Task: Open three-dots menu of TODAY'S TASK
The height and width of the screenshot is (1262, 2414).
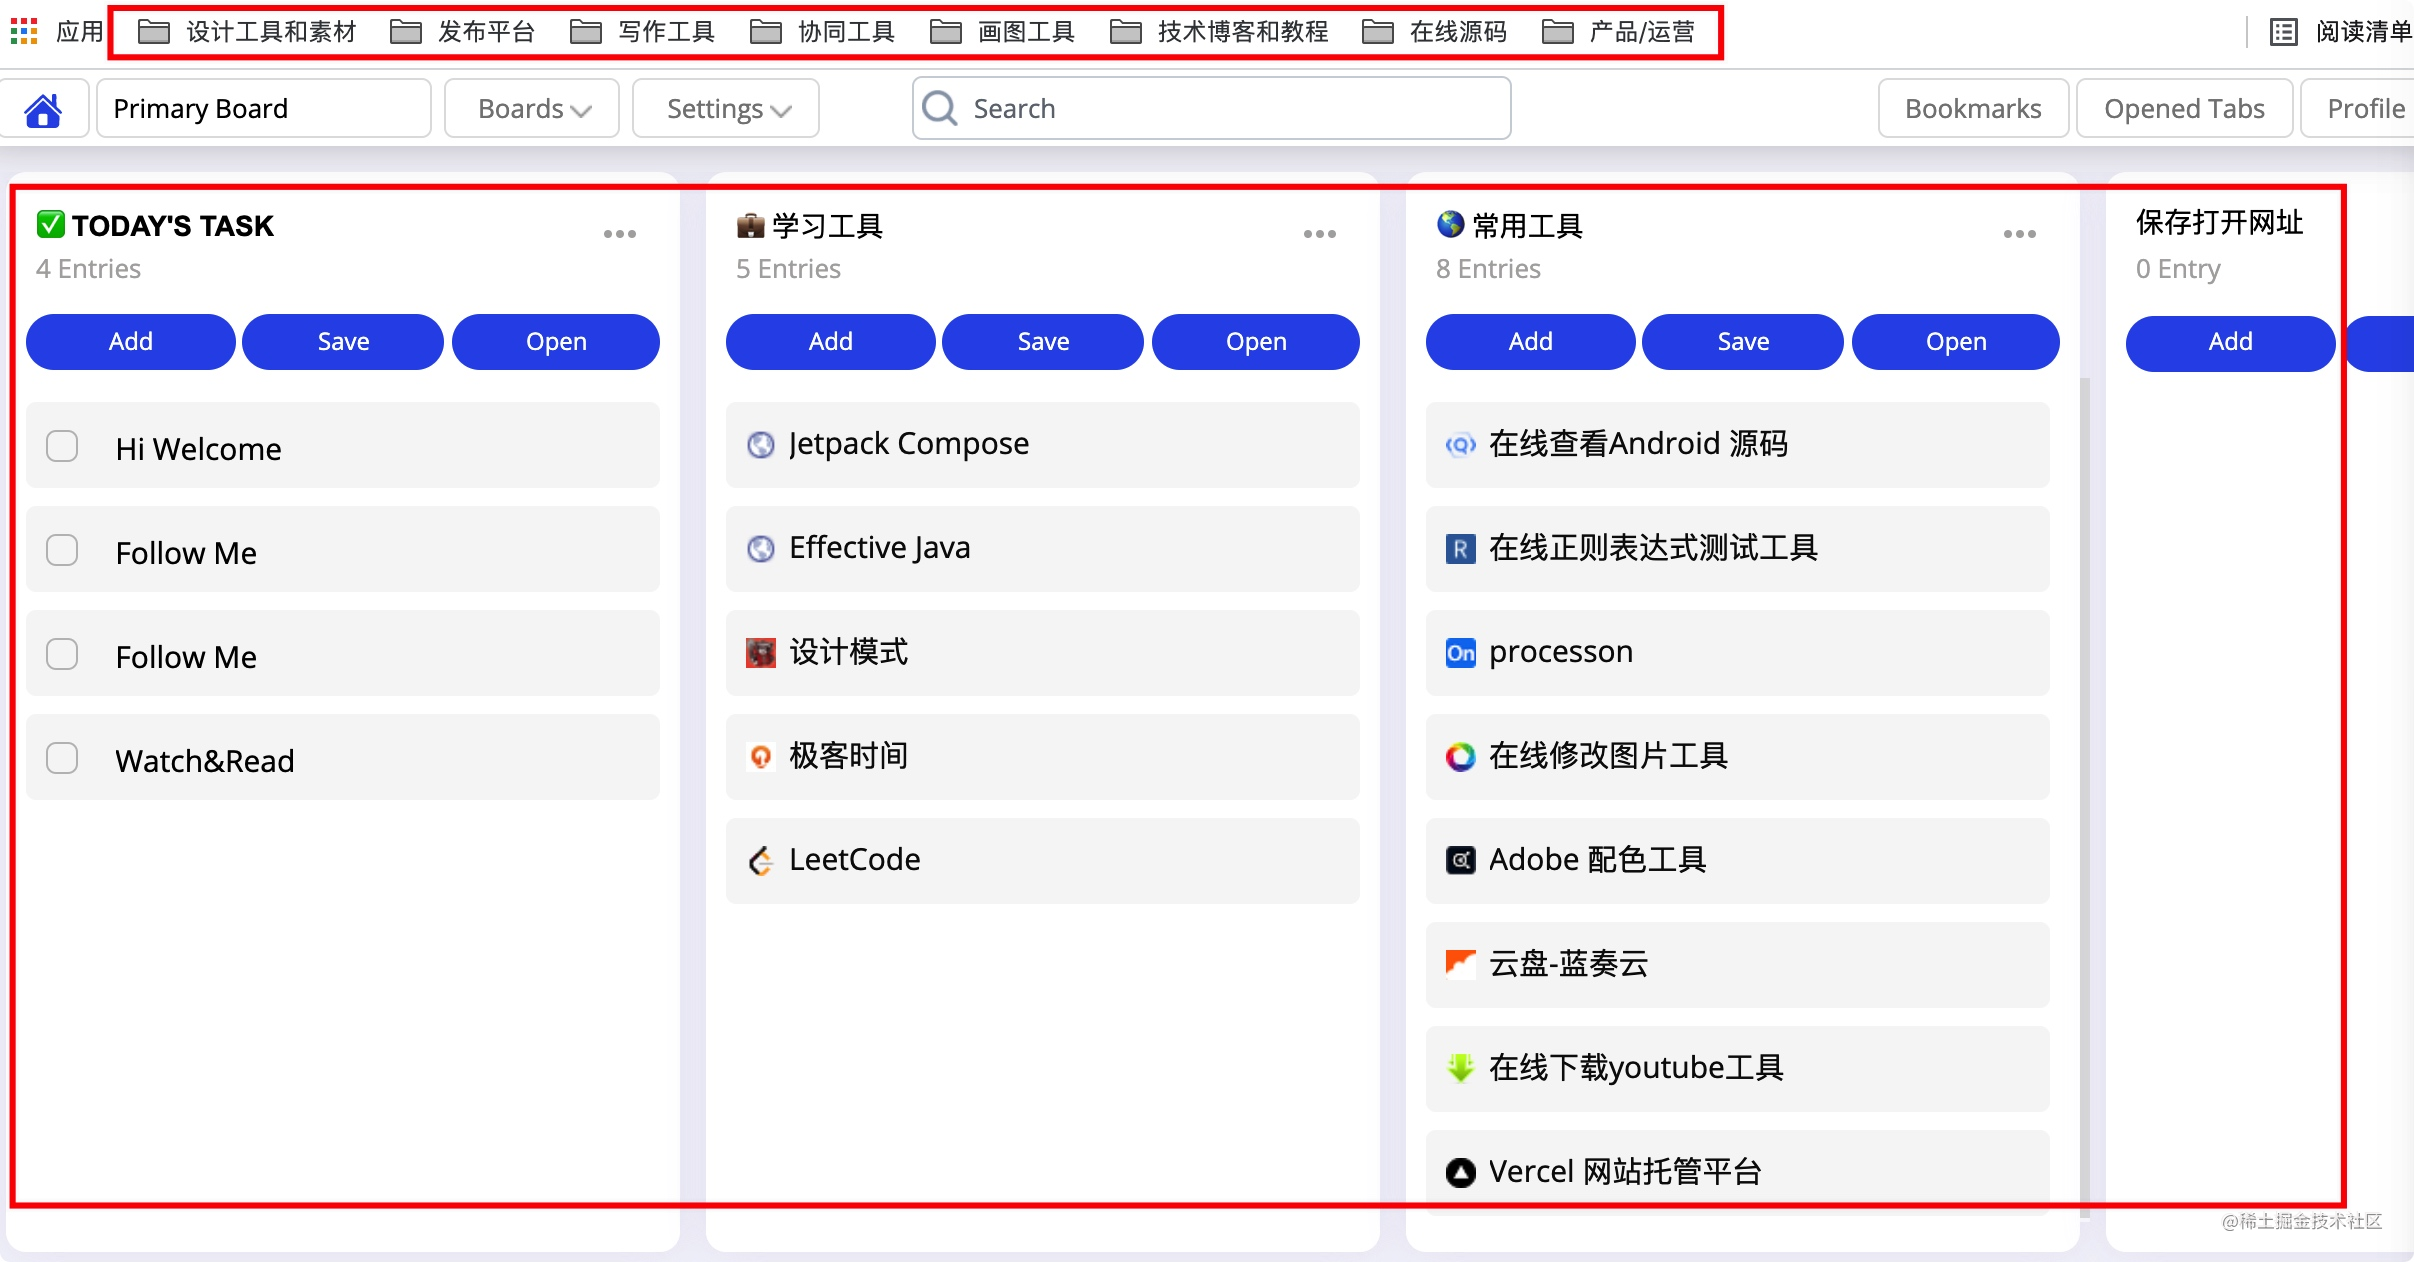Action: coord(619,234)
